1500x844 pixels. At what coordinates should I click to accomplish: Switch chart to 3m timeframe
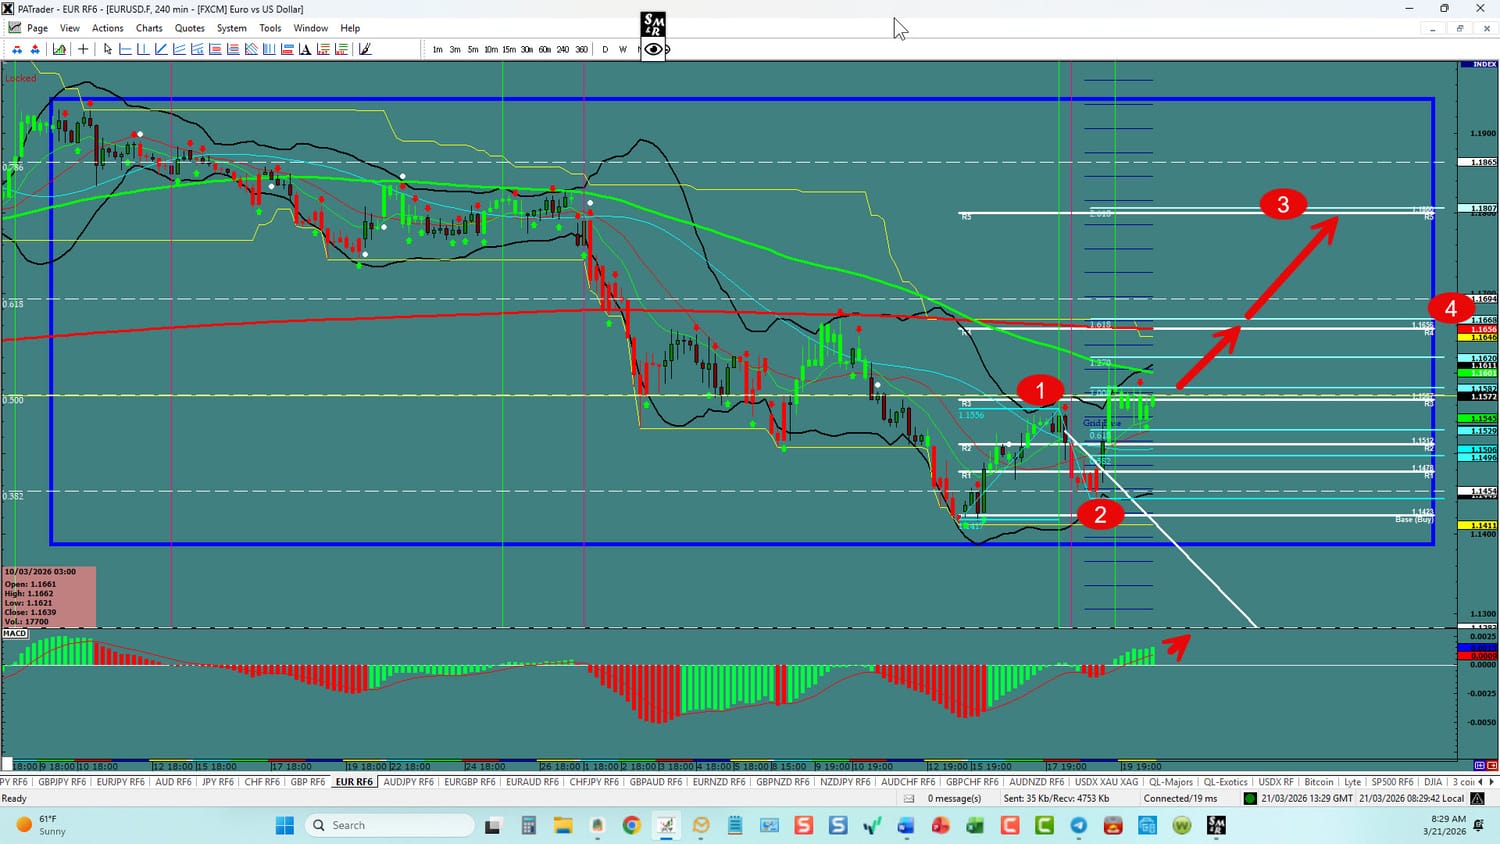click(x=455, y=49)
